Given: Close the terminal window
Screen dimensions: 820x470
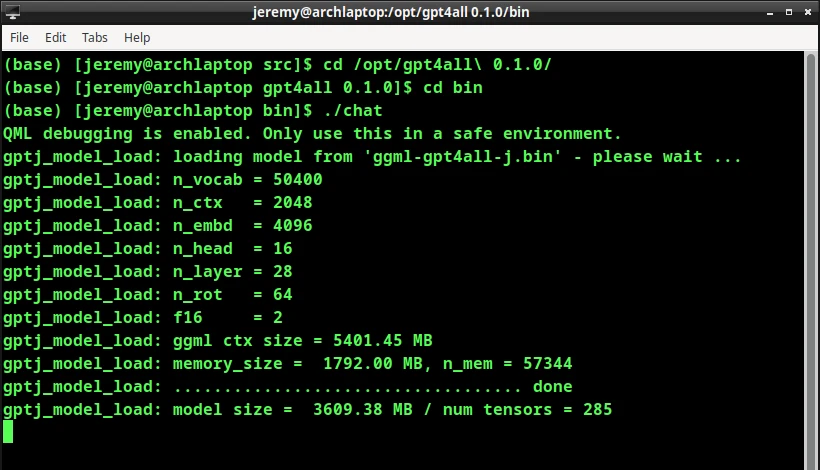Looking at the screenshot, I should (807, 12).
